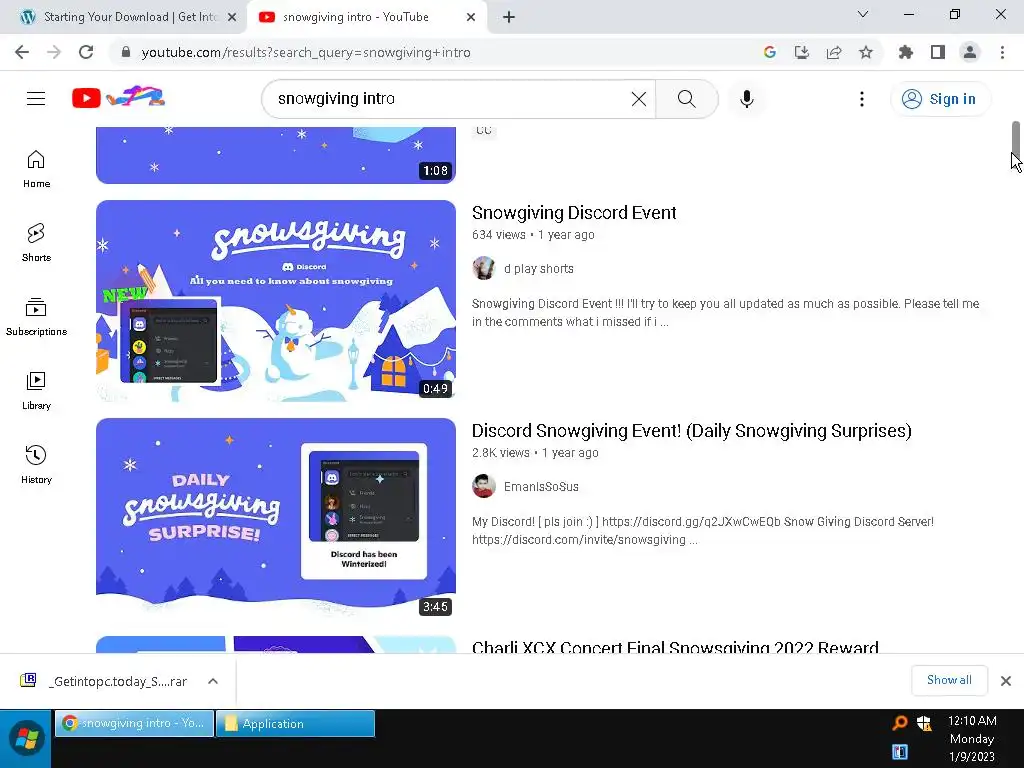Click the YouTube logo
1024x768 pixels.
118,98
